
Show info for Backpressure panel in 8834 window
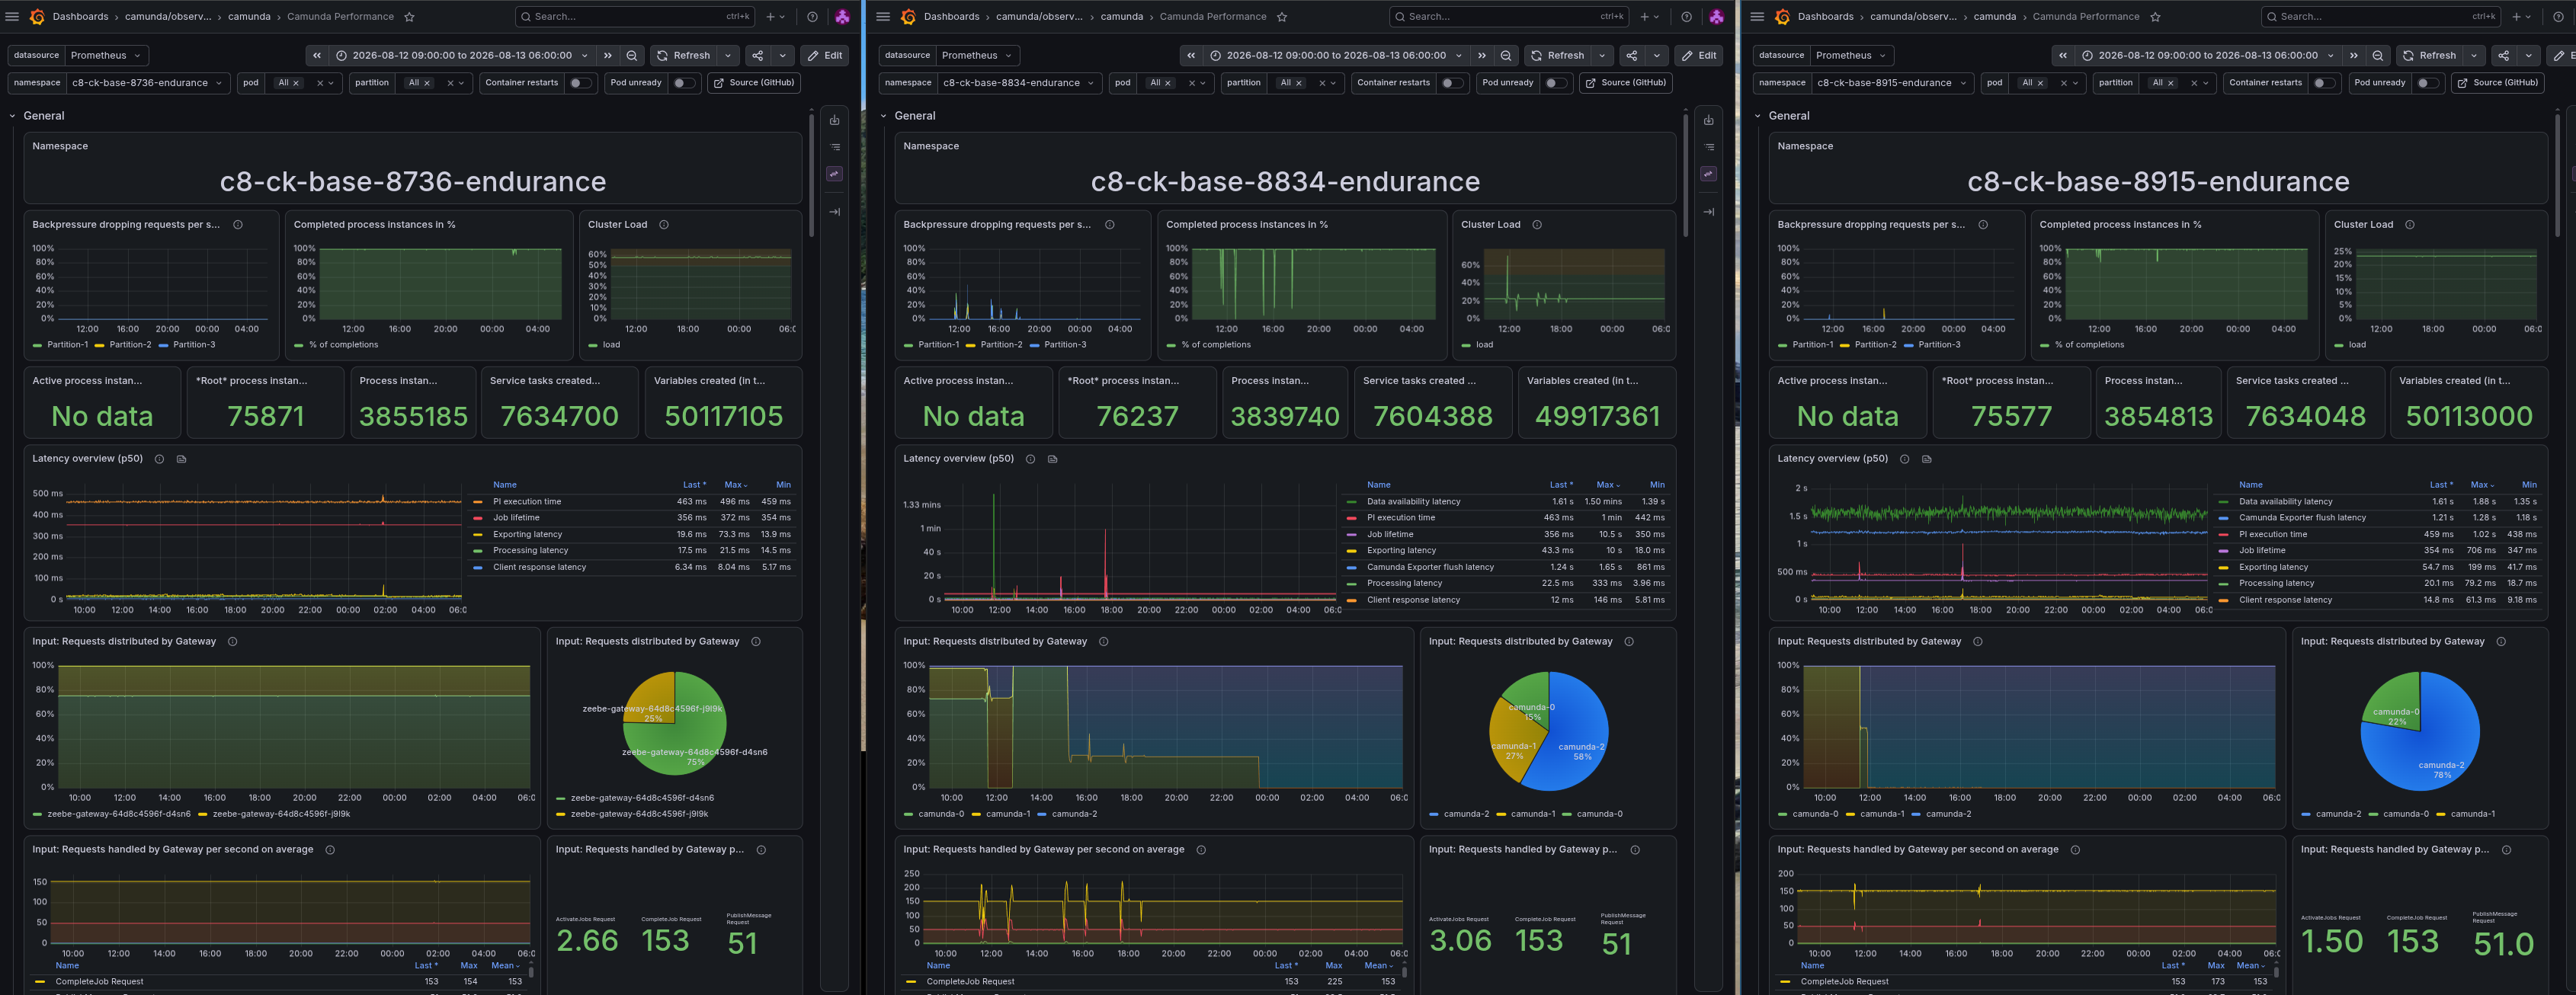(x=1109, y=225)
